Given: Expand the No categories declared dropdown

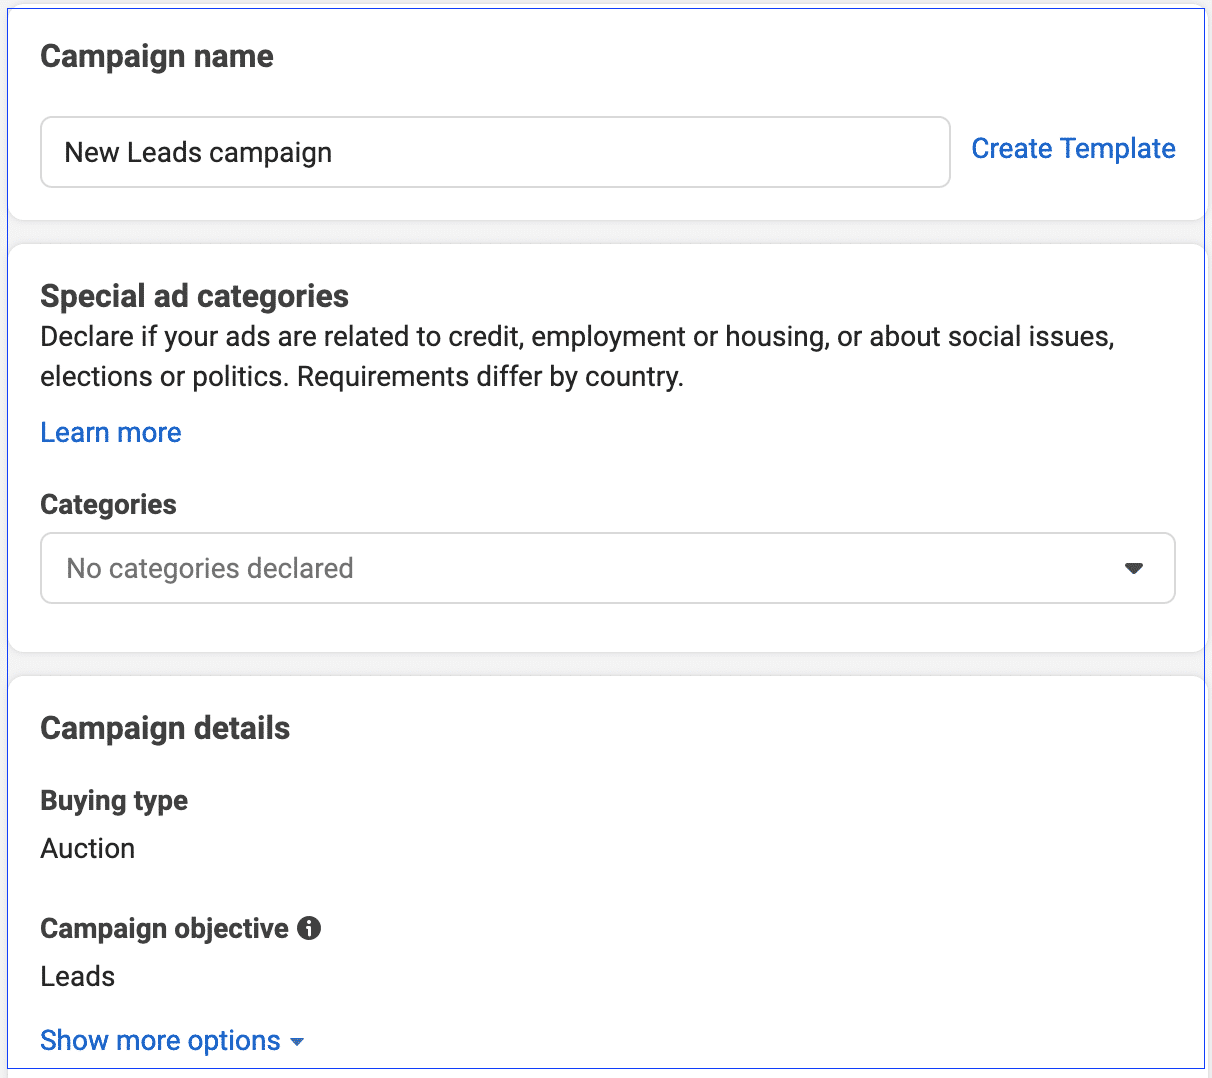Looking at the screenshot, I should pyautogui.click(x=608, y=568).
